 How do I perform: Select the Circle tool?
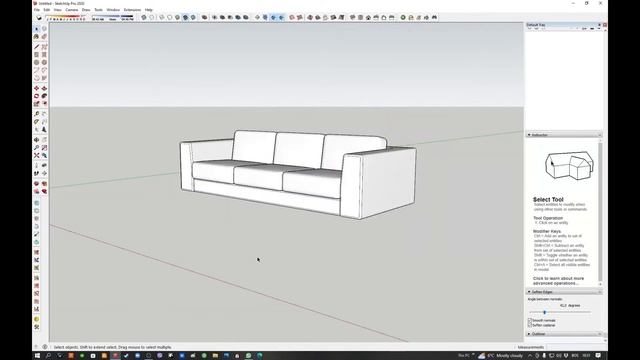click(x=36, y=62)
